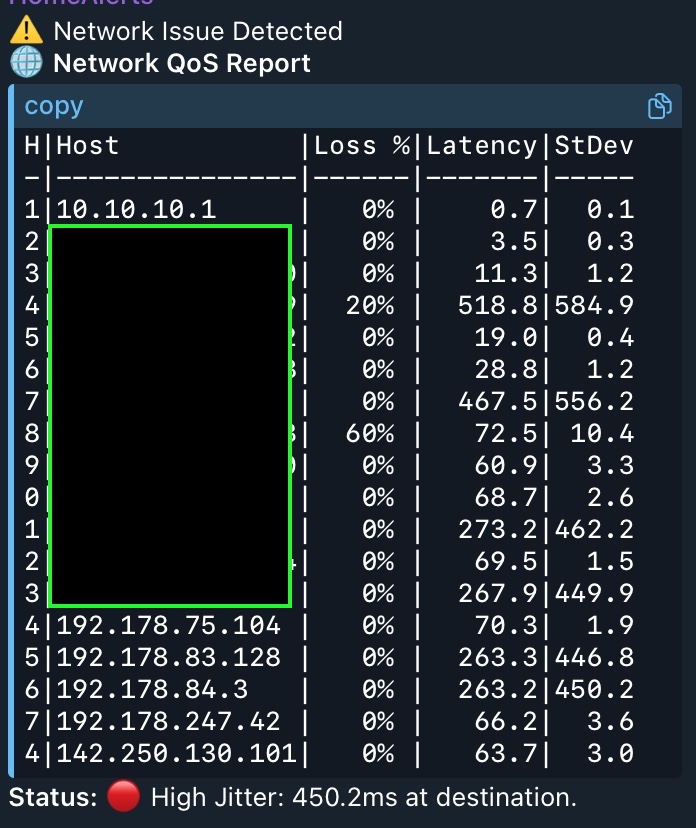The image size is (696, 828).
Task: Click the 192.178.84.3 host entry
Action: click(x=152, y=689)
